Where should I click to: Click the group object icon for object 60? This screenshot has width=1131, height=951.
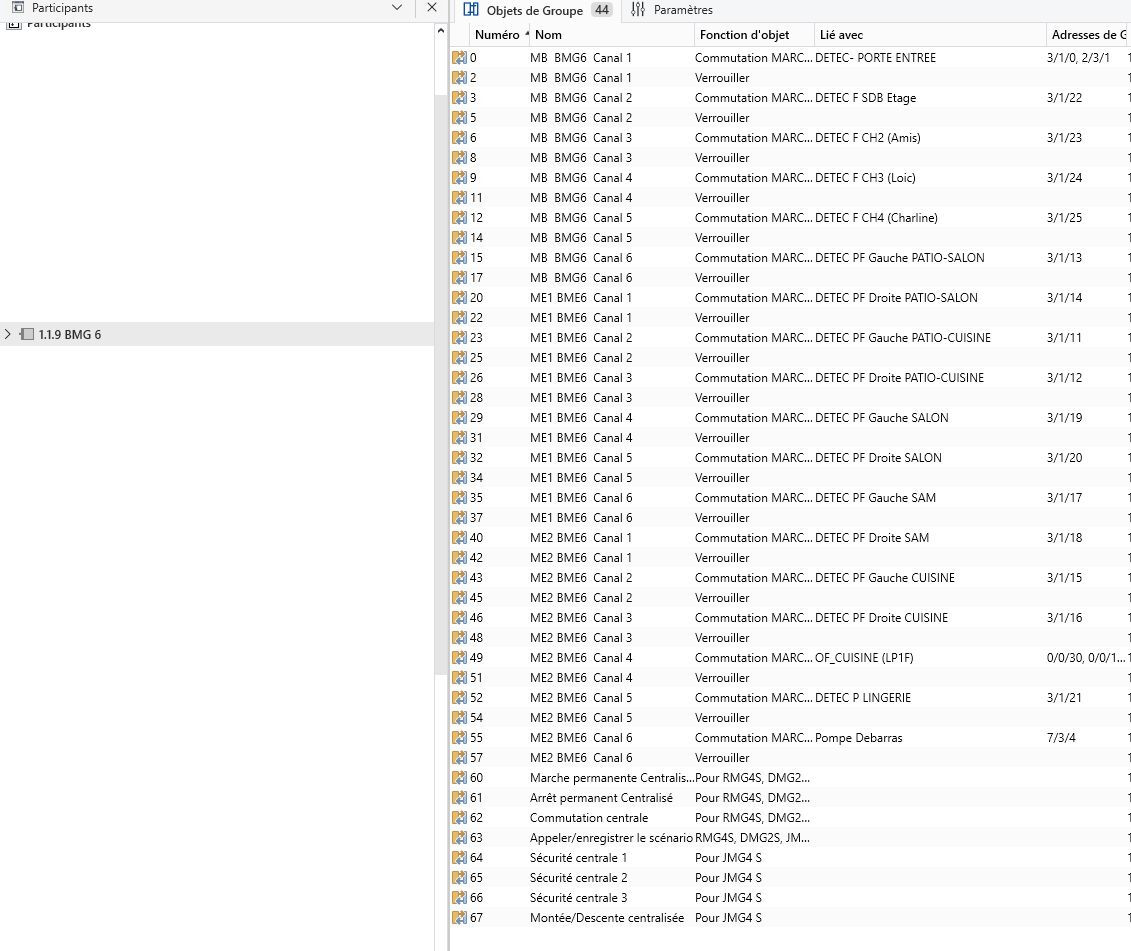coord(459,778)
